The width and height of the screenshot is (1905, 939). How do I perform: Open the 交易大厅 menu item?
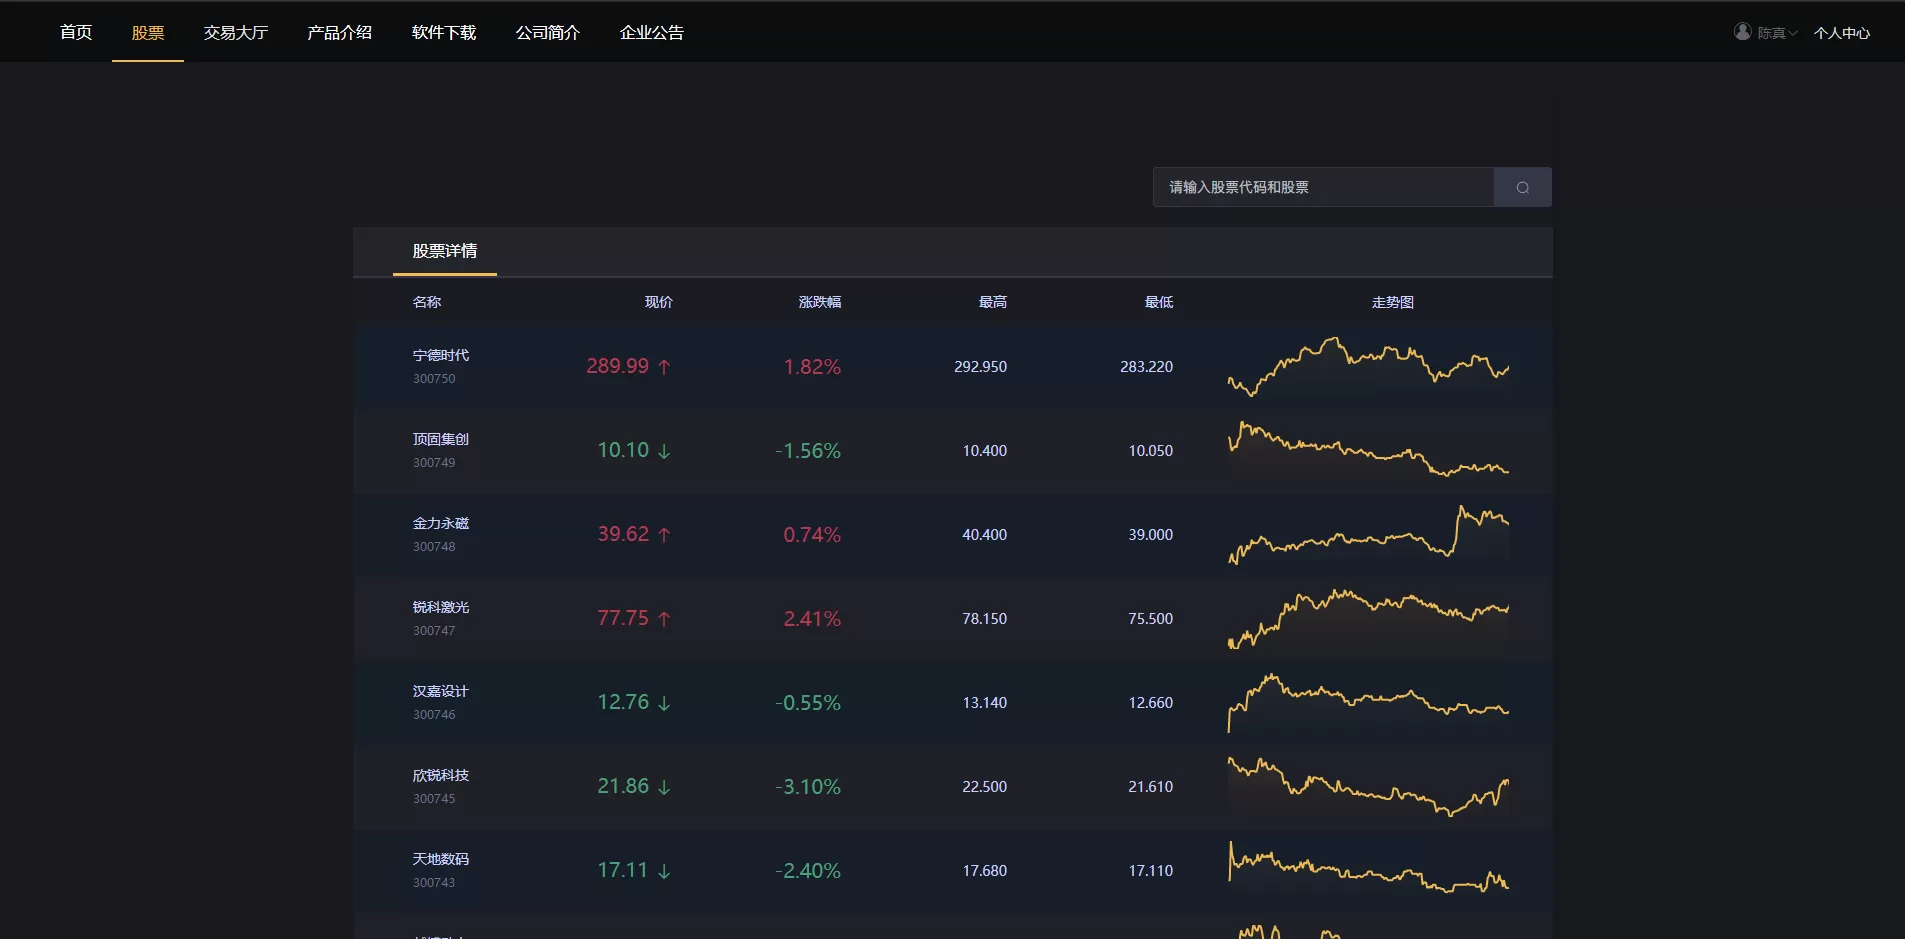[x=236, y=33]
